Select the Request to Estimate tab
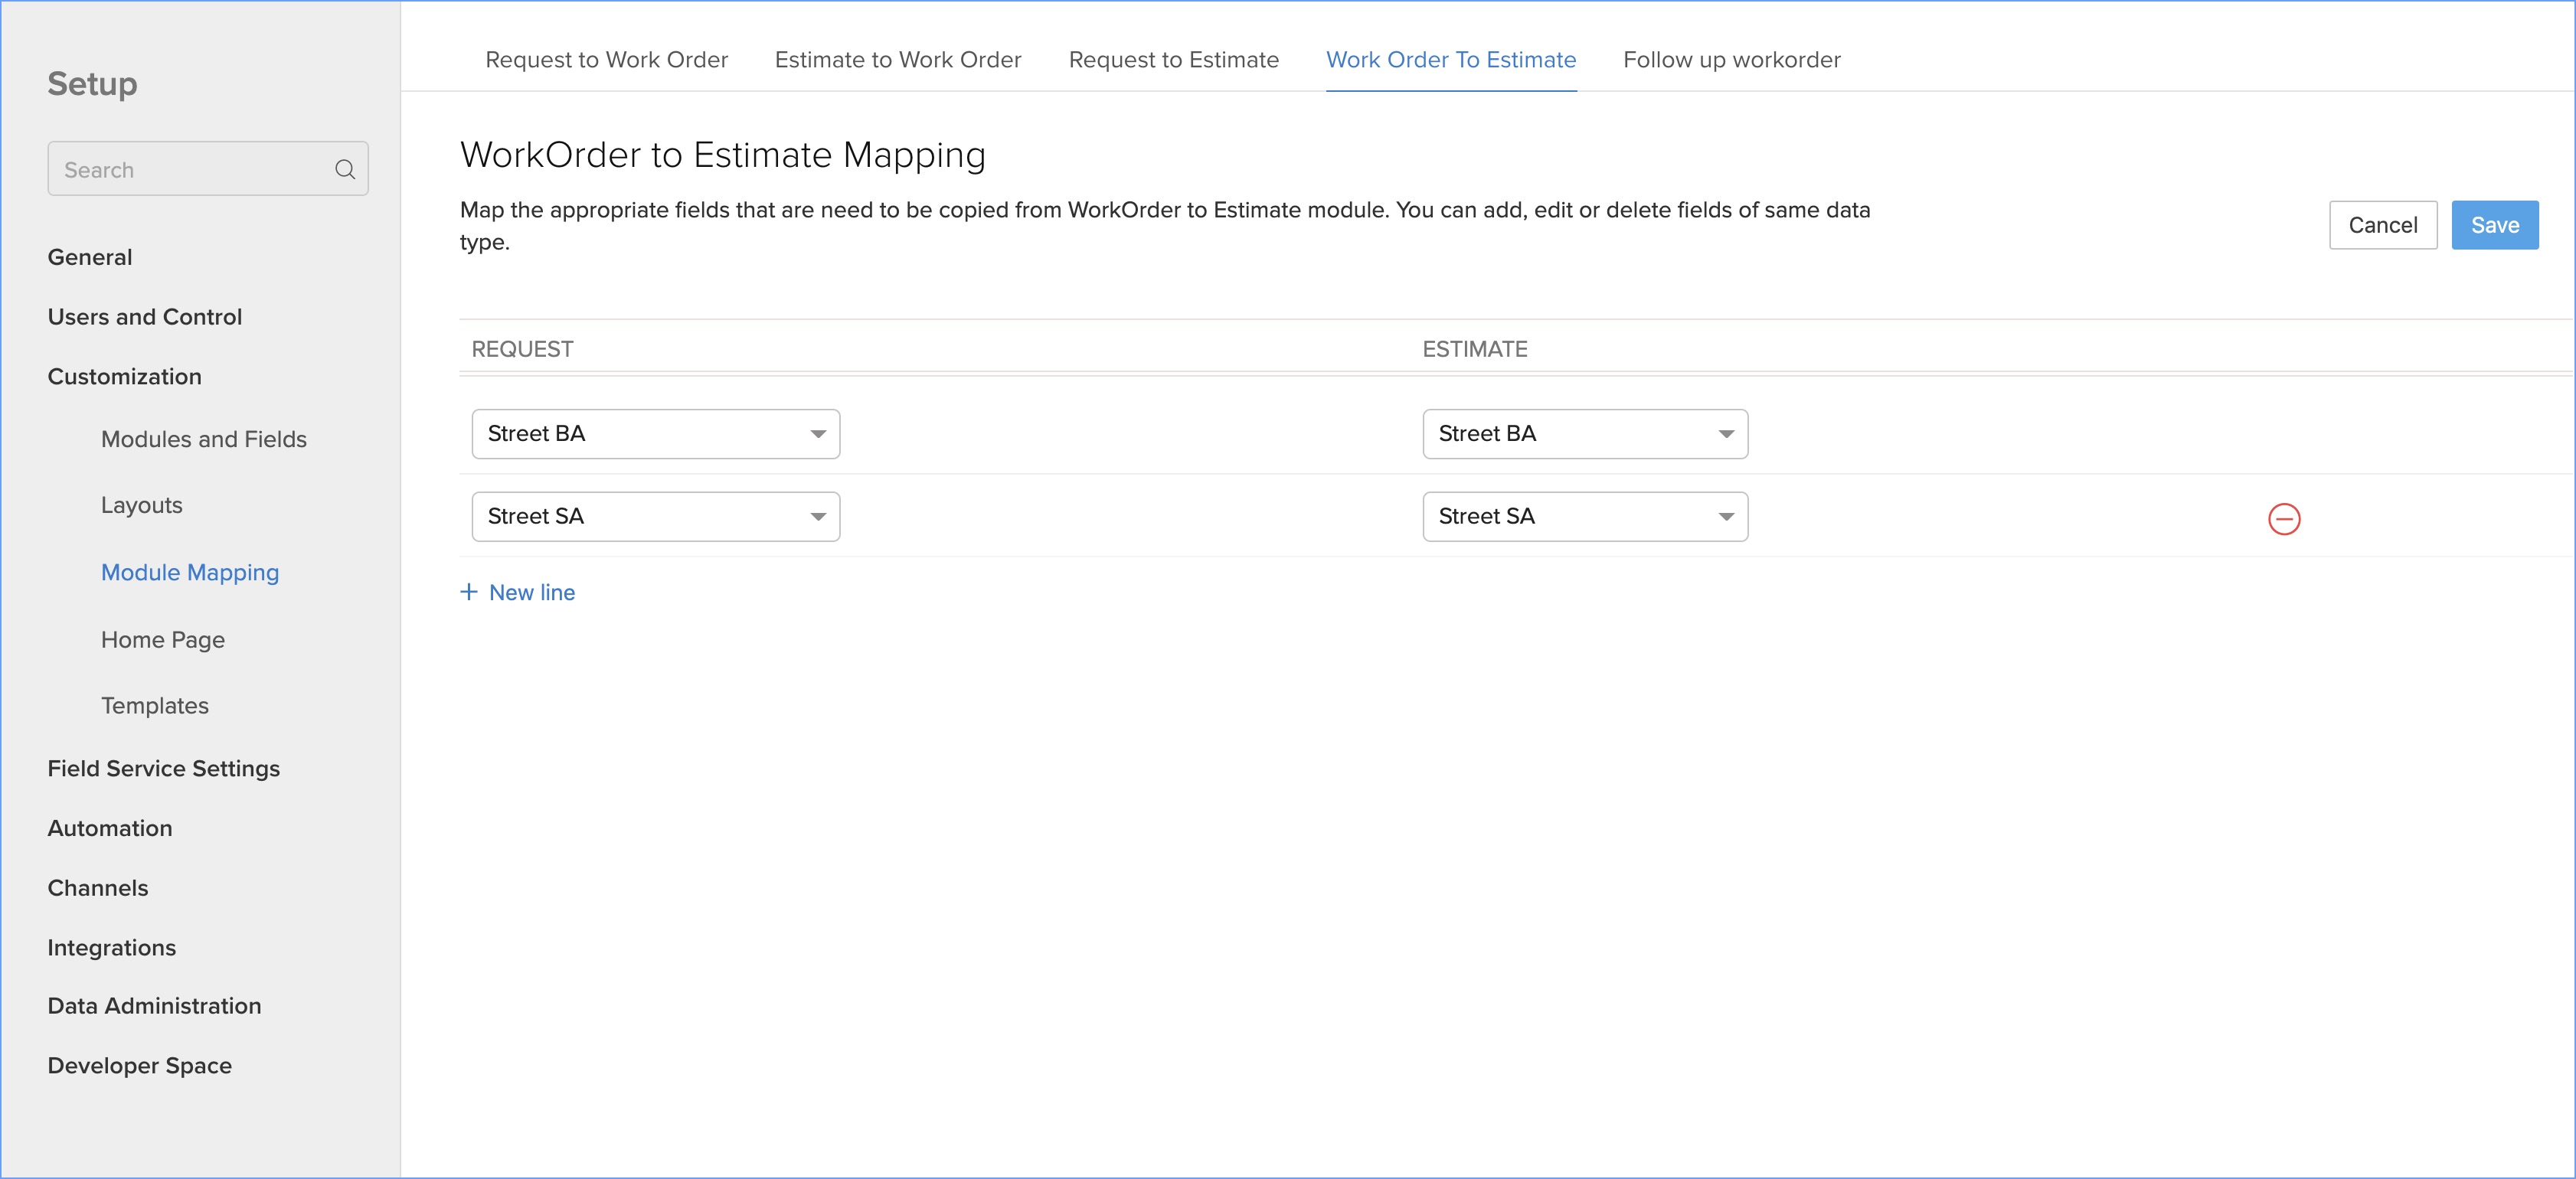The width and height of the screenshot is (2576, 1179). point(1173,60)
